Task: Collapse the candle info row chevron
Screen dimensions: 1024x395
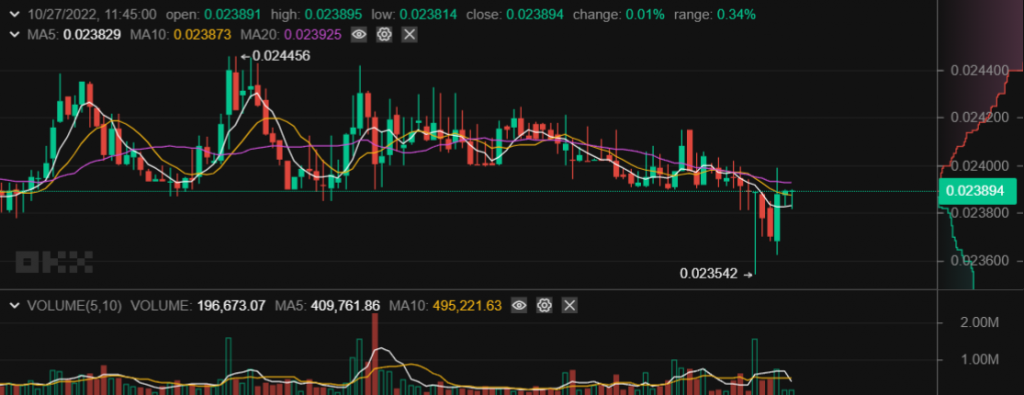Action: (x=14, y=14)
